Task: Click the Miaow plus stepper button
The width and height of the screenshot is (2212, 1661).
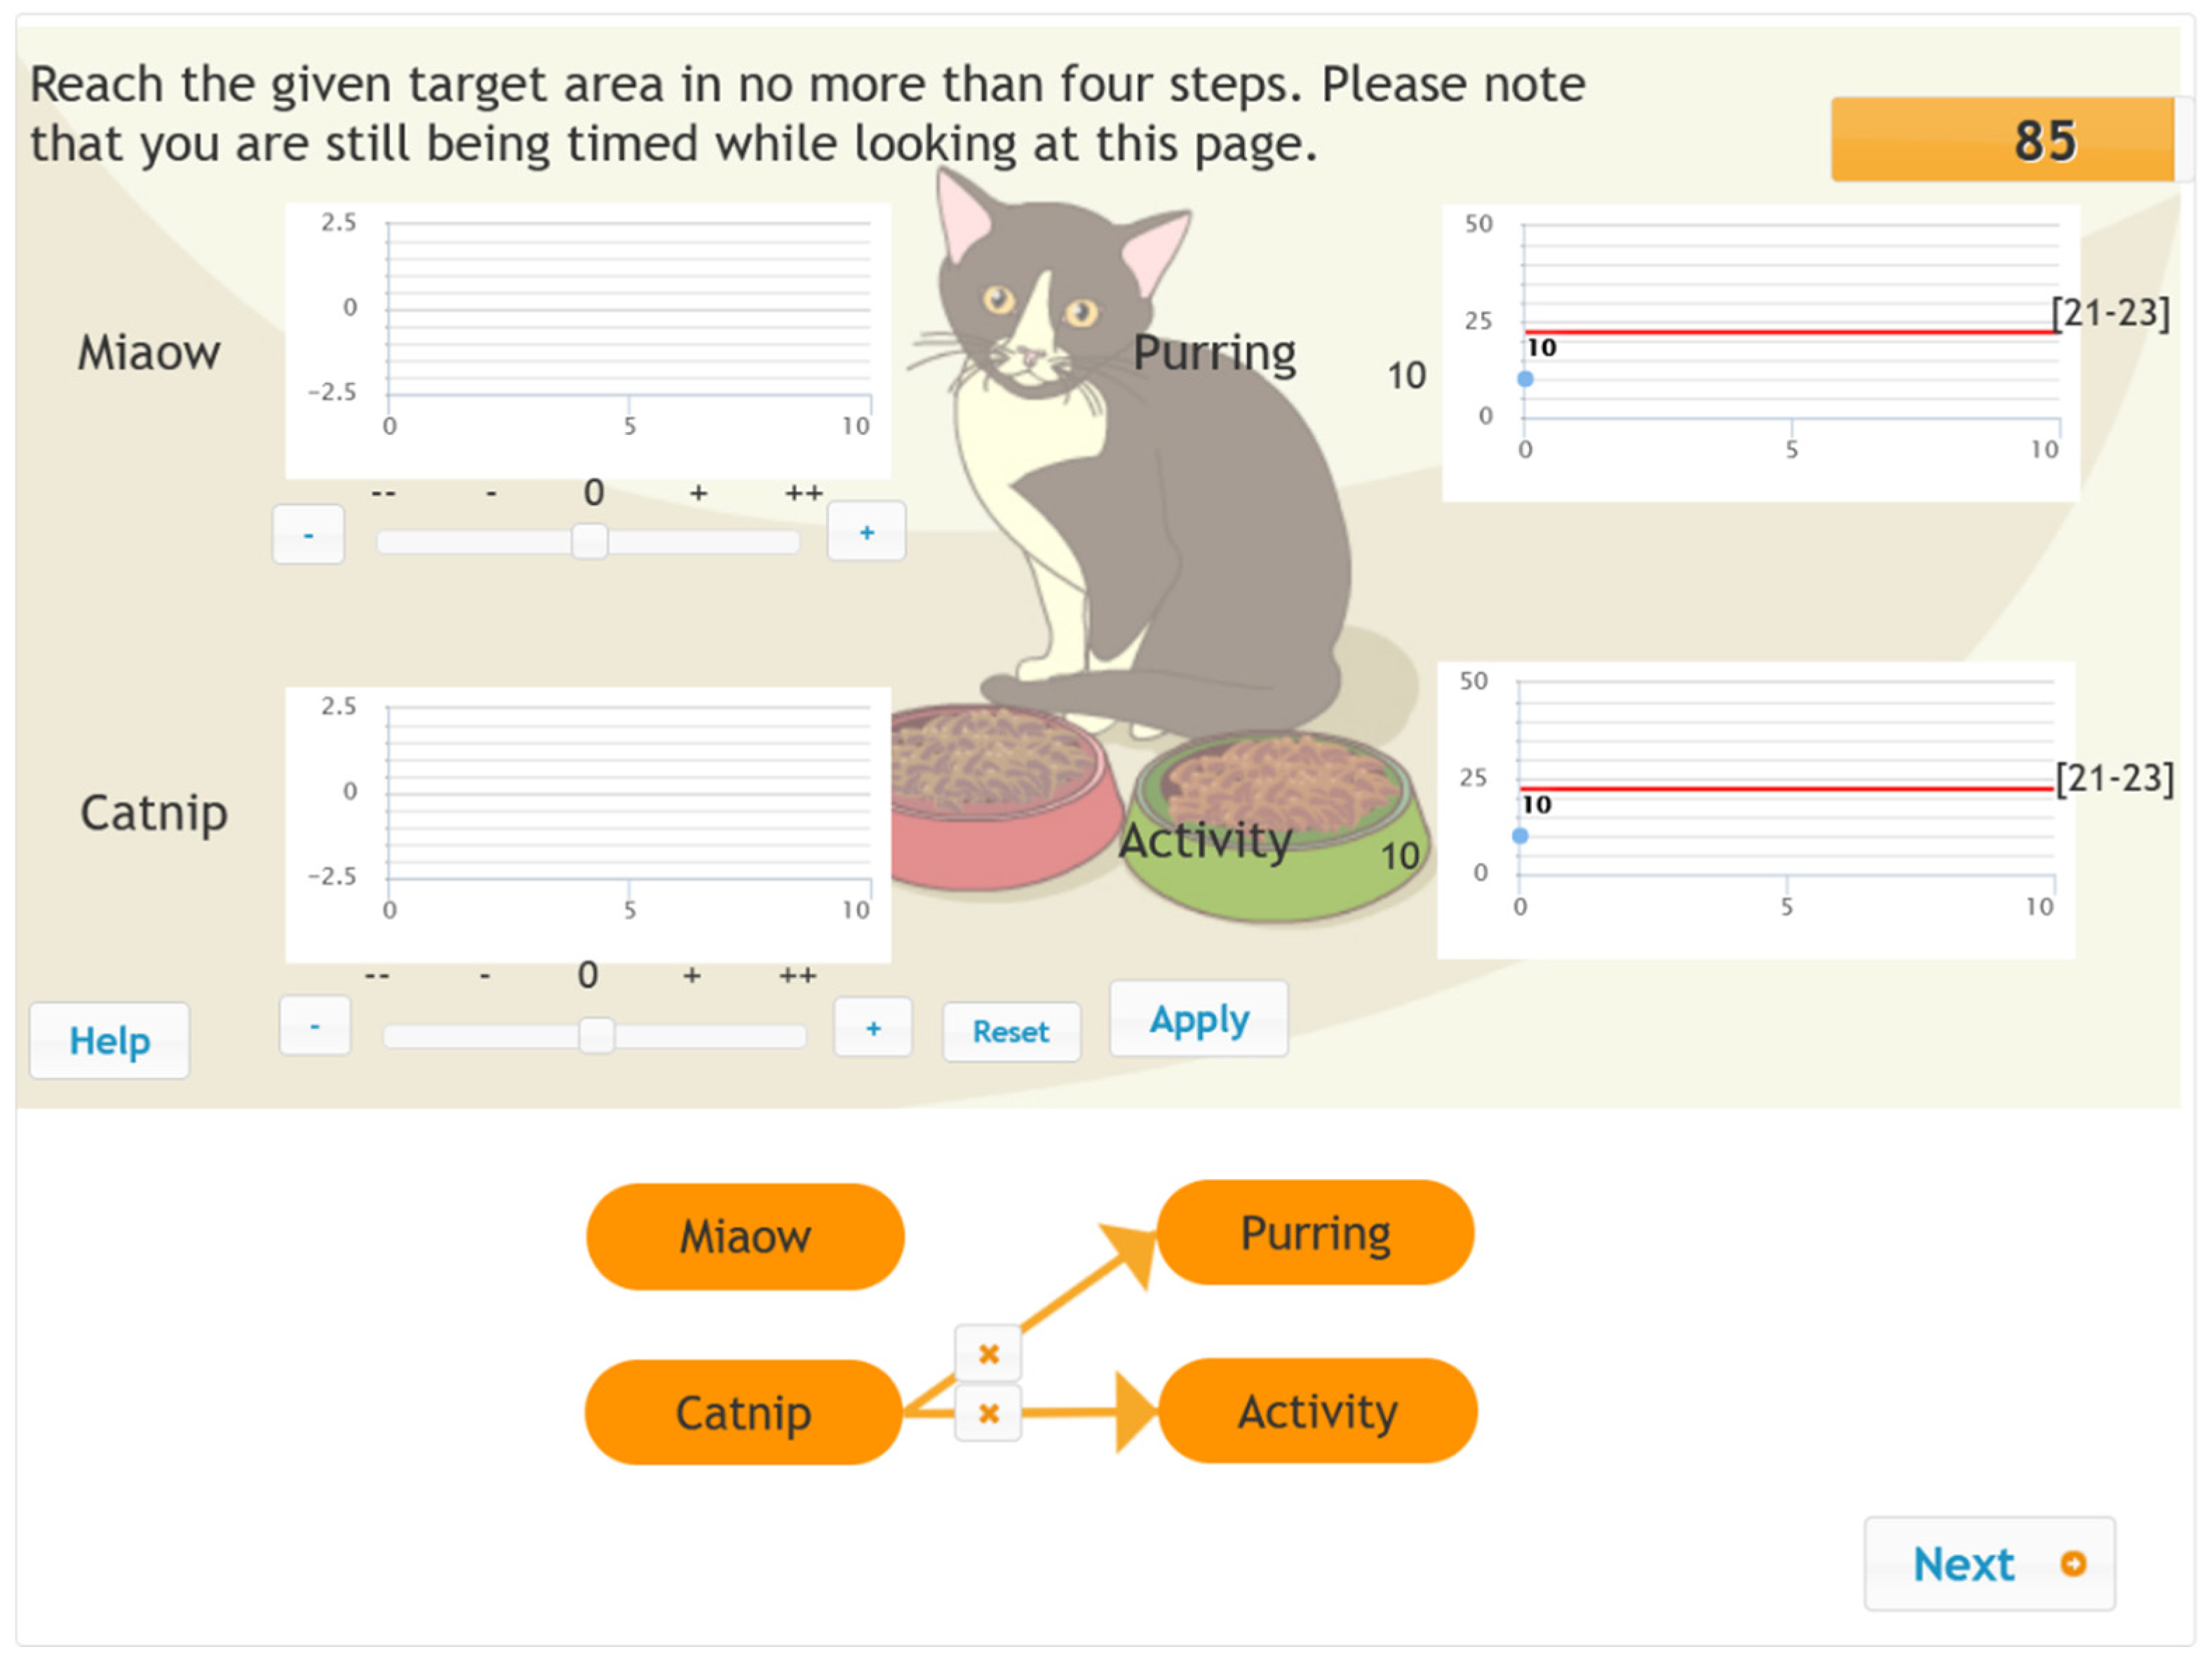Action: click(x=866, y=533)
